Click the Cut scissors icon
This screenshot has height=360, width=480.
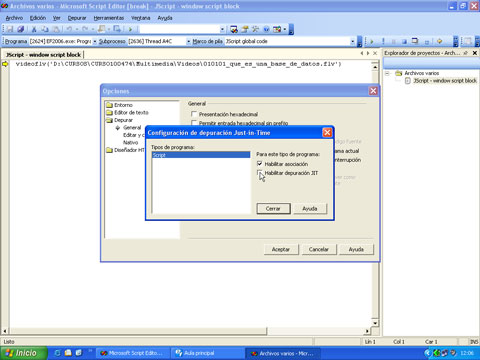[x=34, y=29]
